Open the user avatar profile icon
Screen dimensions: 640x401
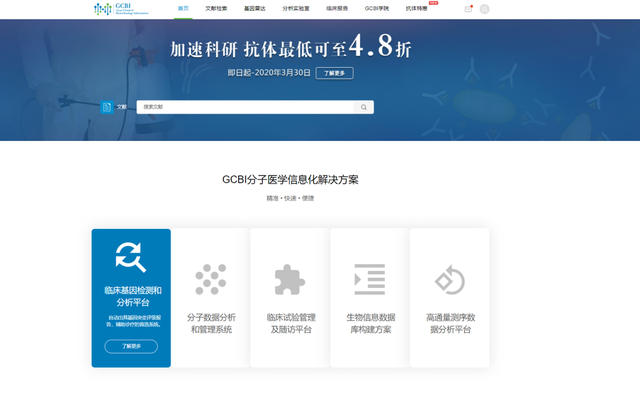point(484,9)
